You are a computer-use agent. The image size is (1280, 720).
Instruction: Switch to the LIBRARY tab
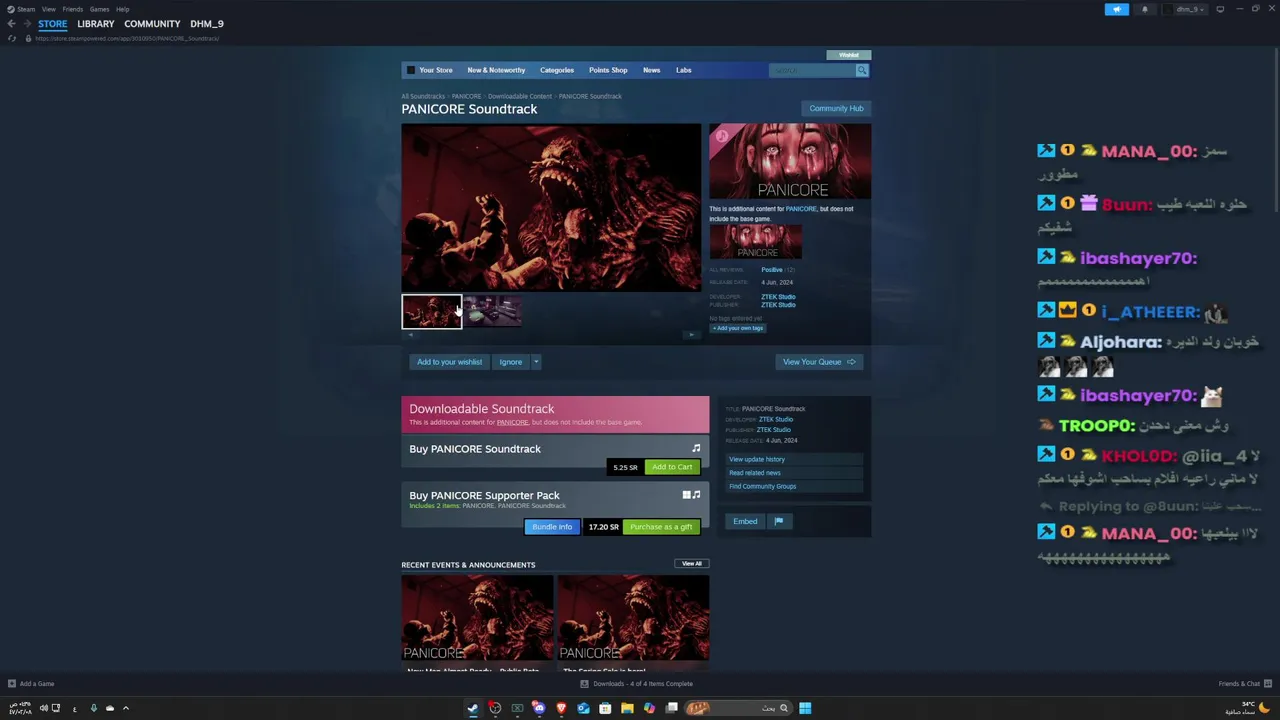pos(96,23)
